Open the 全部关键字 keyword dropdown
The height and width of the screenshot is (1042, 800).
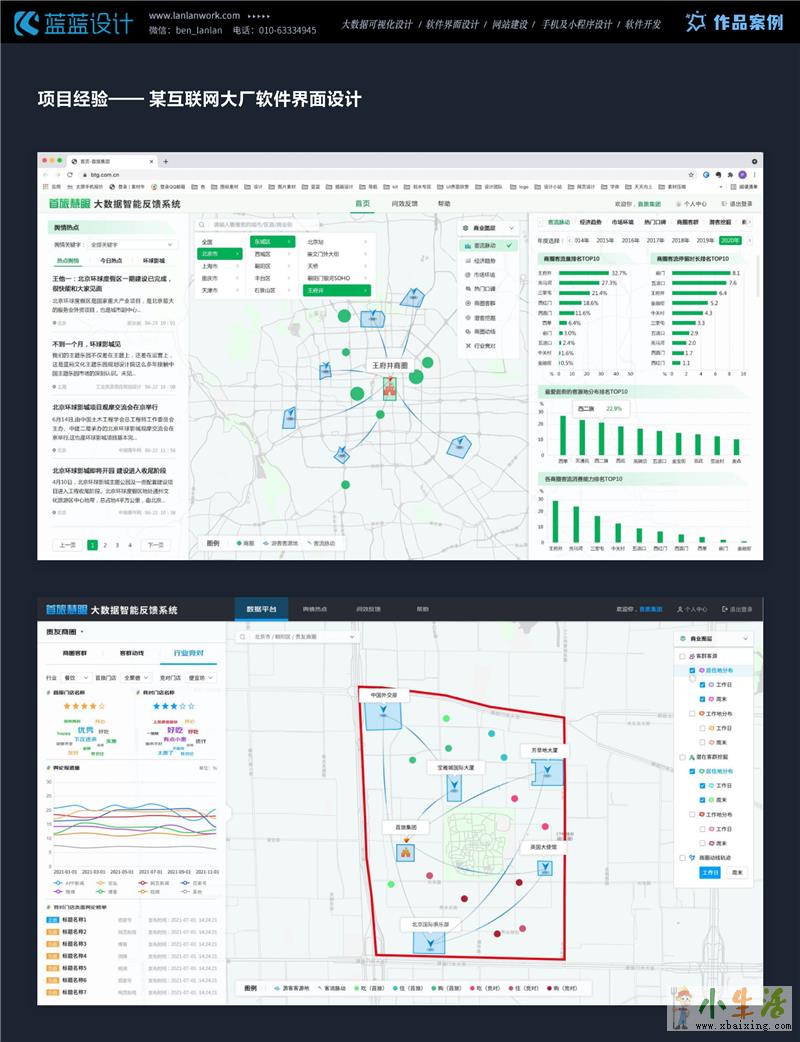pos(129,244)
